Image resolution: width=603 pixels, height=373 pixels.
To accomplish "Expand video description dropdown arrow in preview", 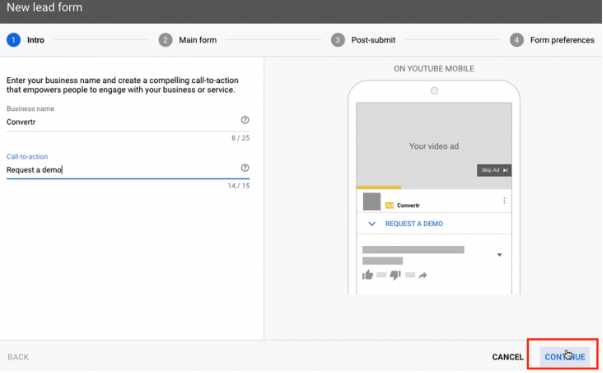I will (x=500, y=255).
